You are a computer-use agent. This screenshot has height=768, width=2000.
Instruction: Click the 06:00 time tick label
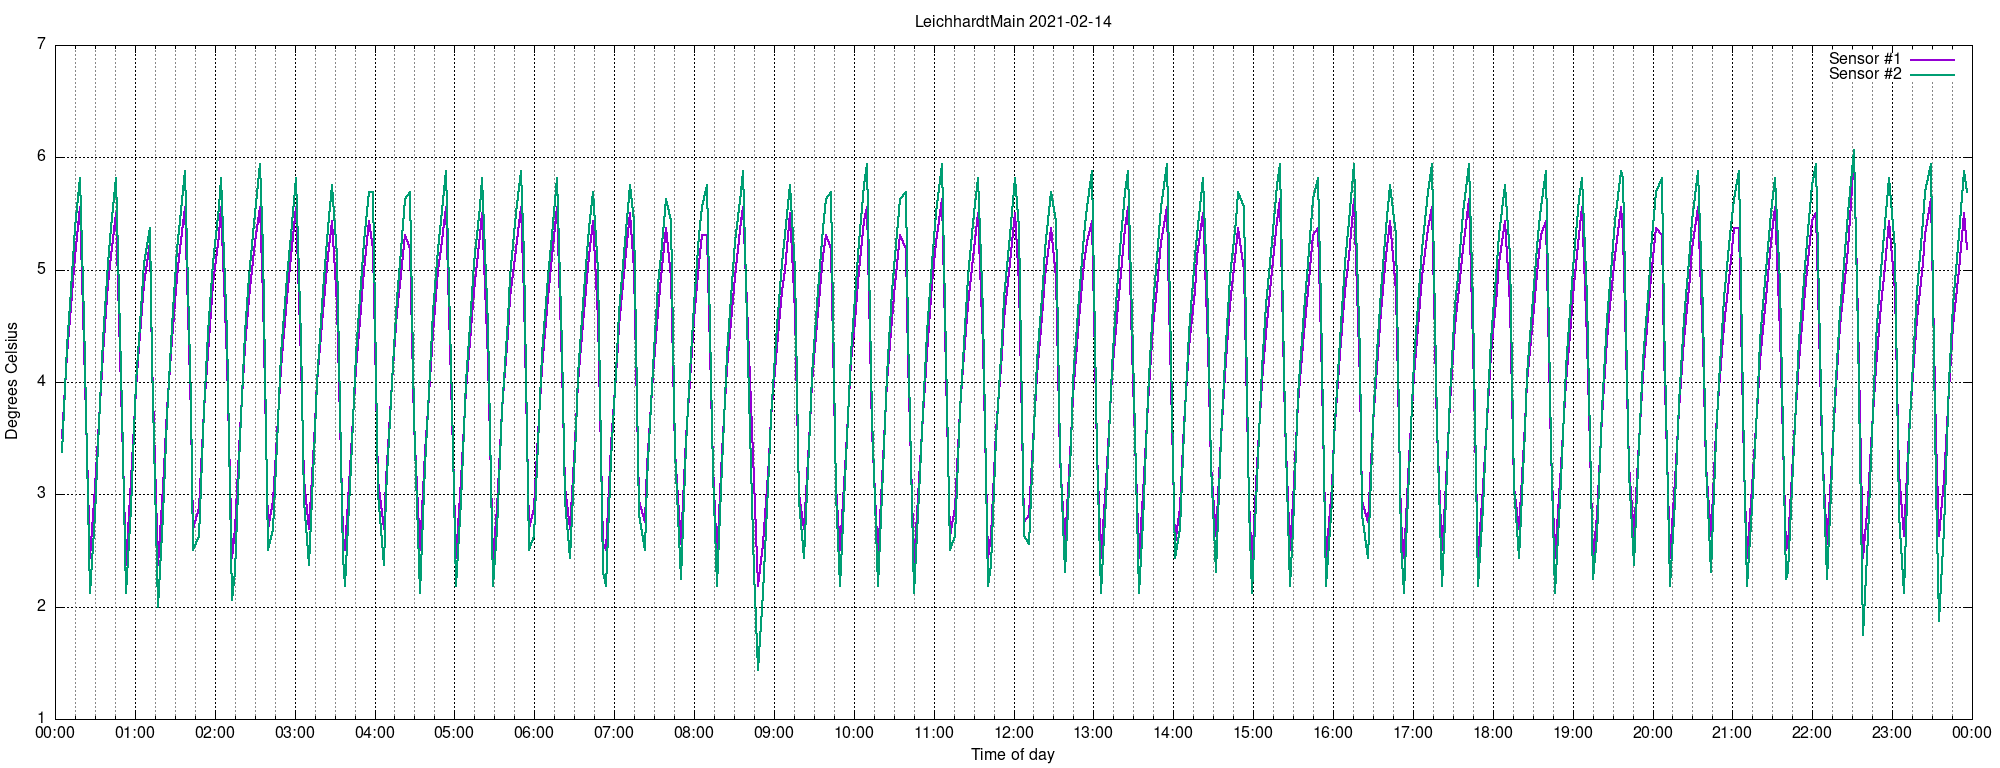(534, 732)
